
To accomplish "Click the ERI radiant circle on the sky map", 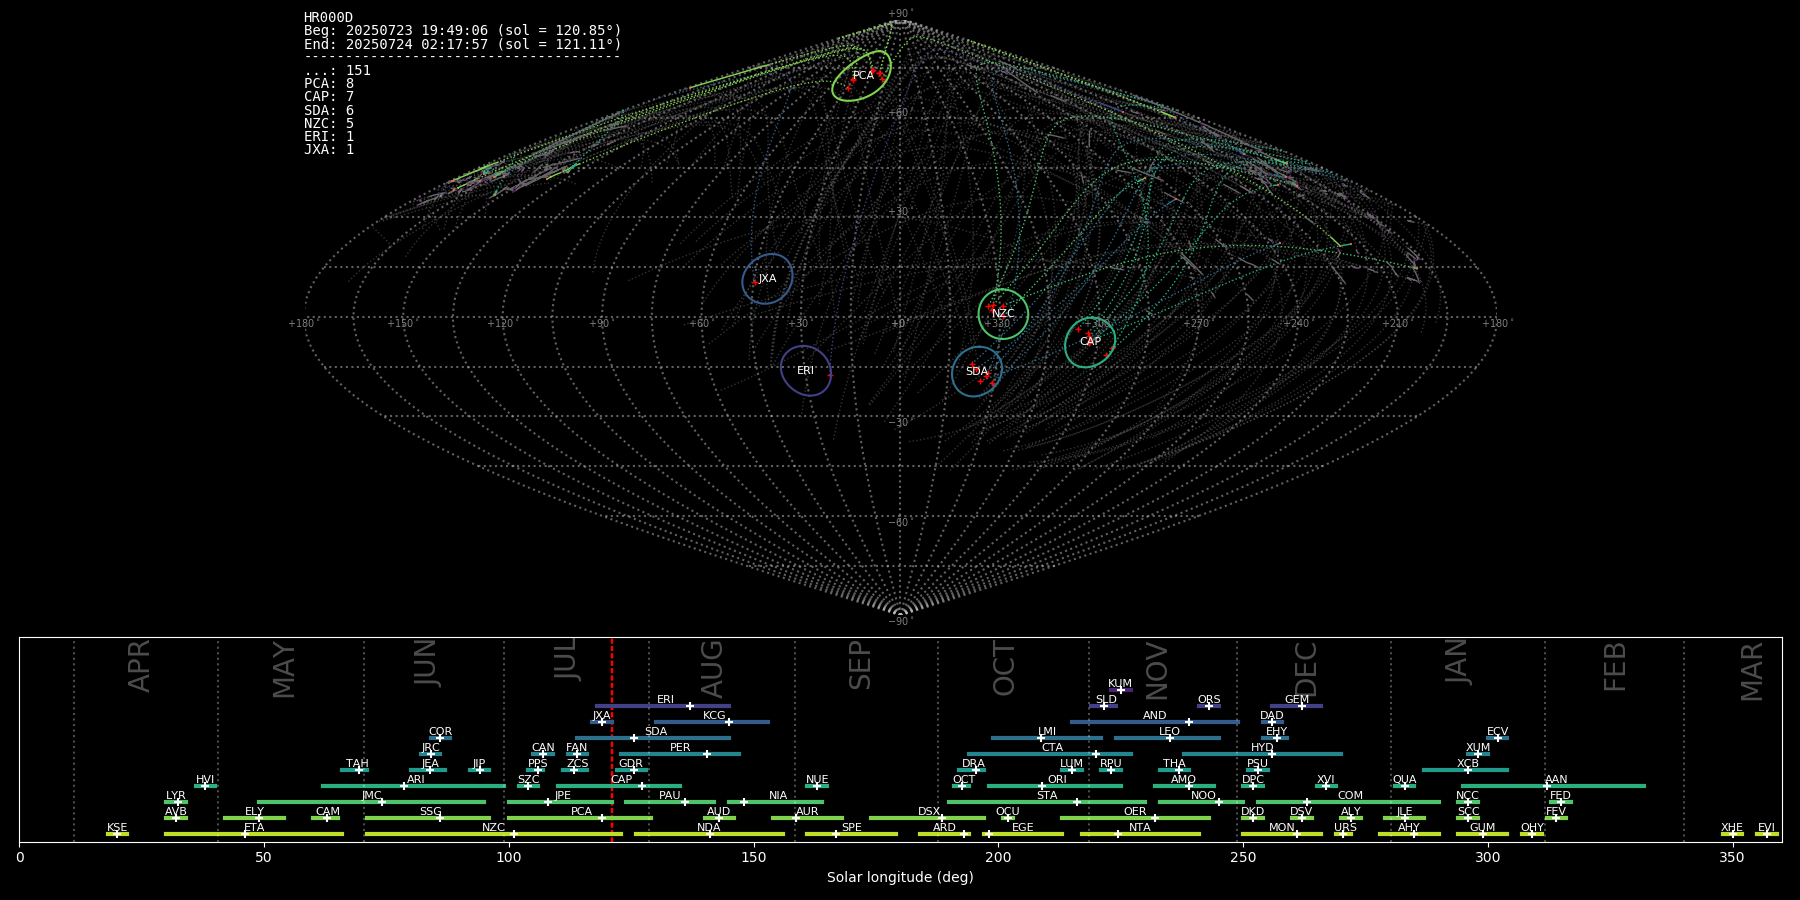I will point(806,370).
